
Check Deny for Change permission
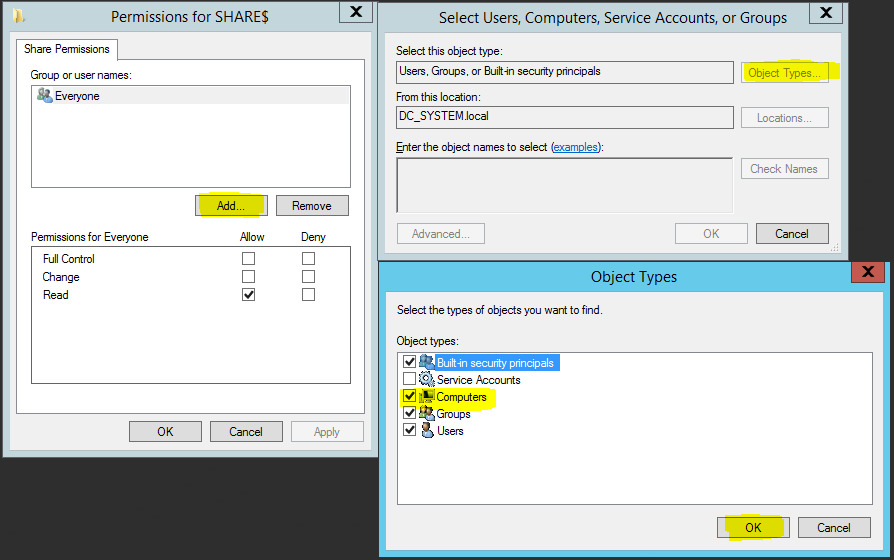(308, 277)
